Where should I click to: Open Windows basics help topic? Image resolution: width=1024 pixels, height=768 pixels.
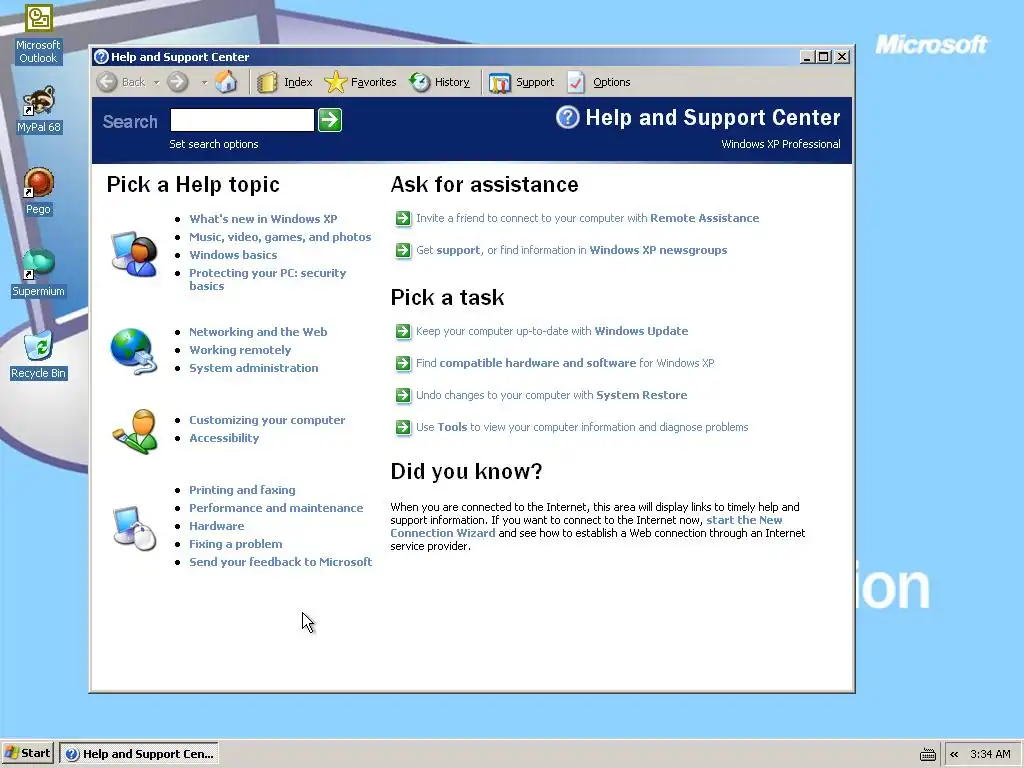pos(233,255)
